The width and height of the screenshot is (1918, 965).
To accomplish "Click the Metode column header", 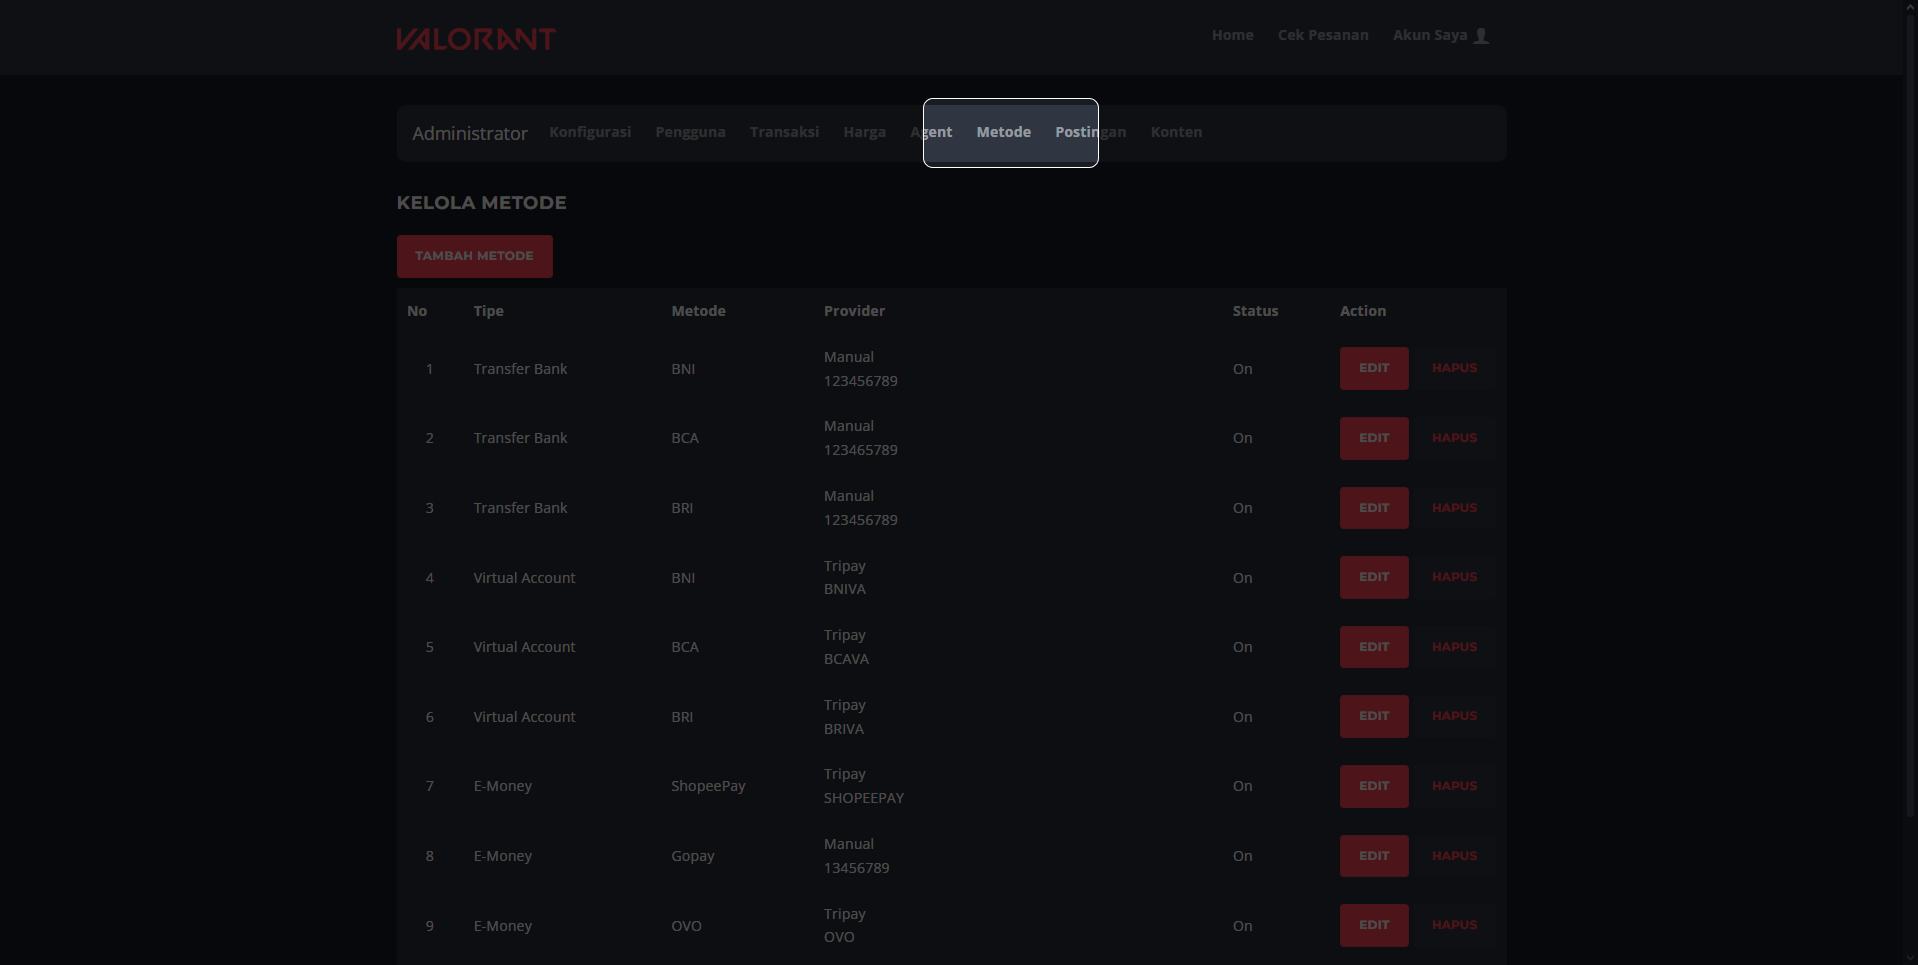I will 698,311.
